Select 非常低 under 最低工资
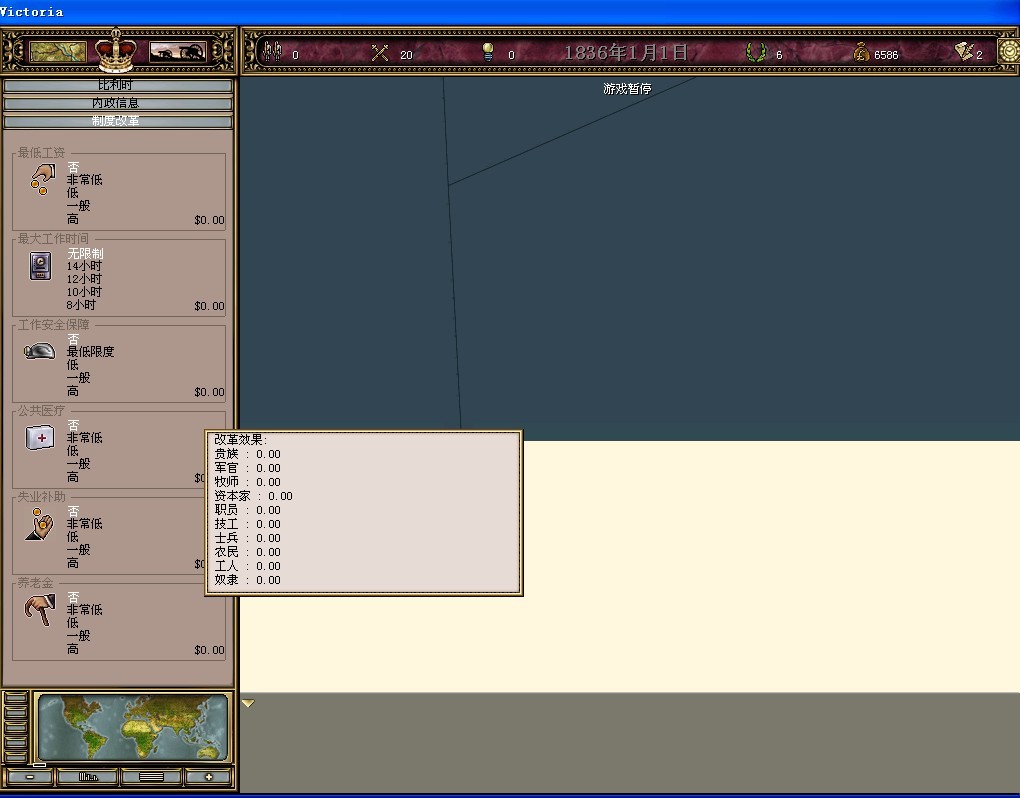The width and height of the screenshot is (1020, 798). point(84,180)
